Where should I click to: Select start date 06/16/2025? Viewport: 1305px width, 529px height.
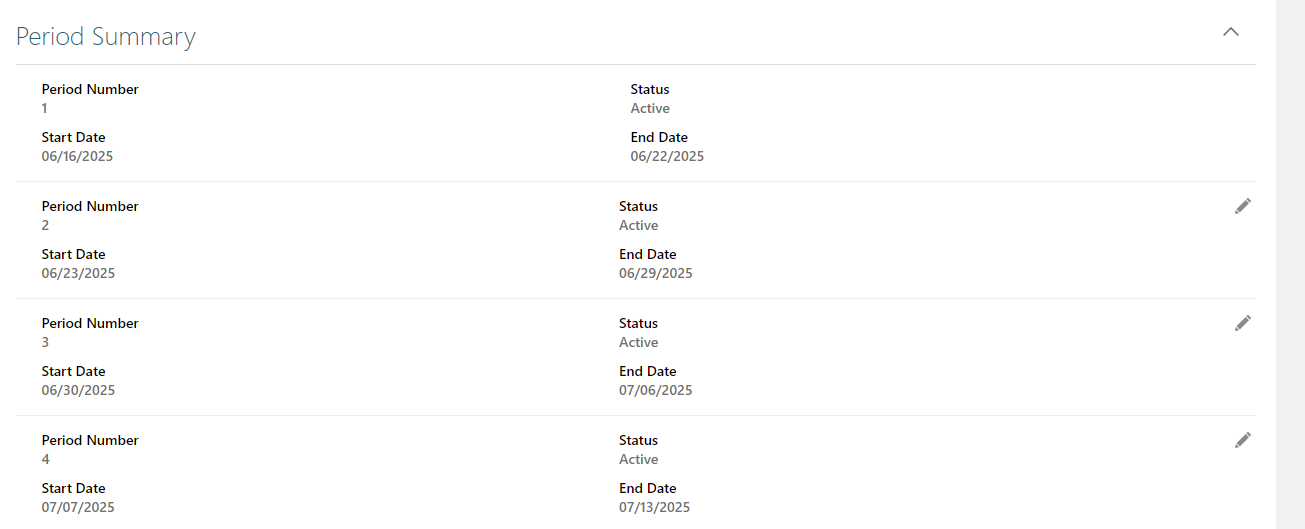78,156
